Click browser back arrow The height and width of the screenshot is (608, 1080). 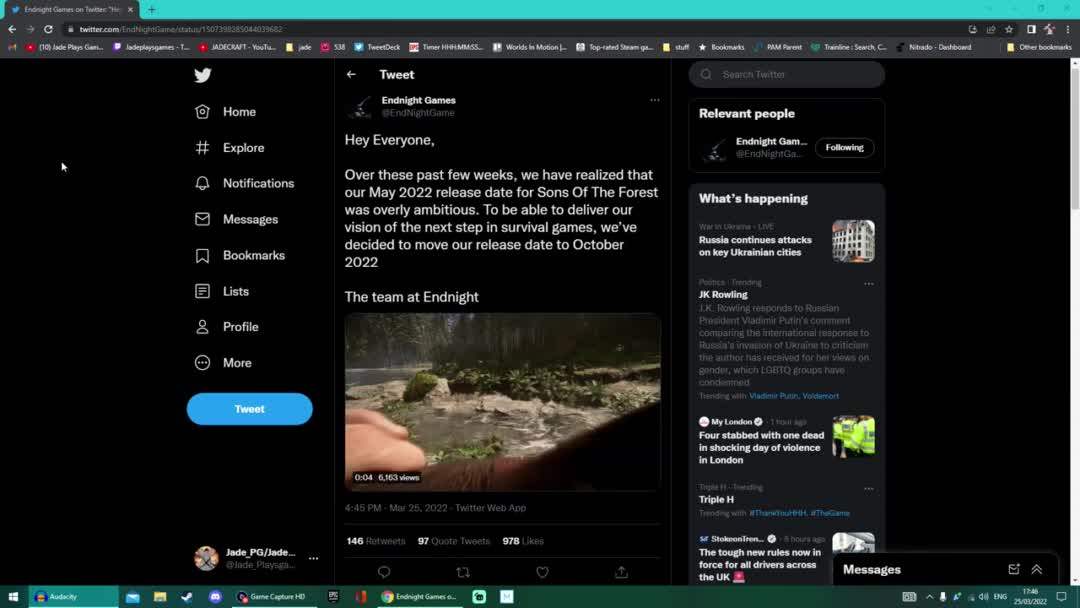pos(12,30)
